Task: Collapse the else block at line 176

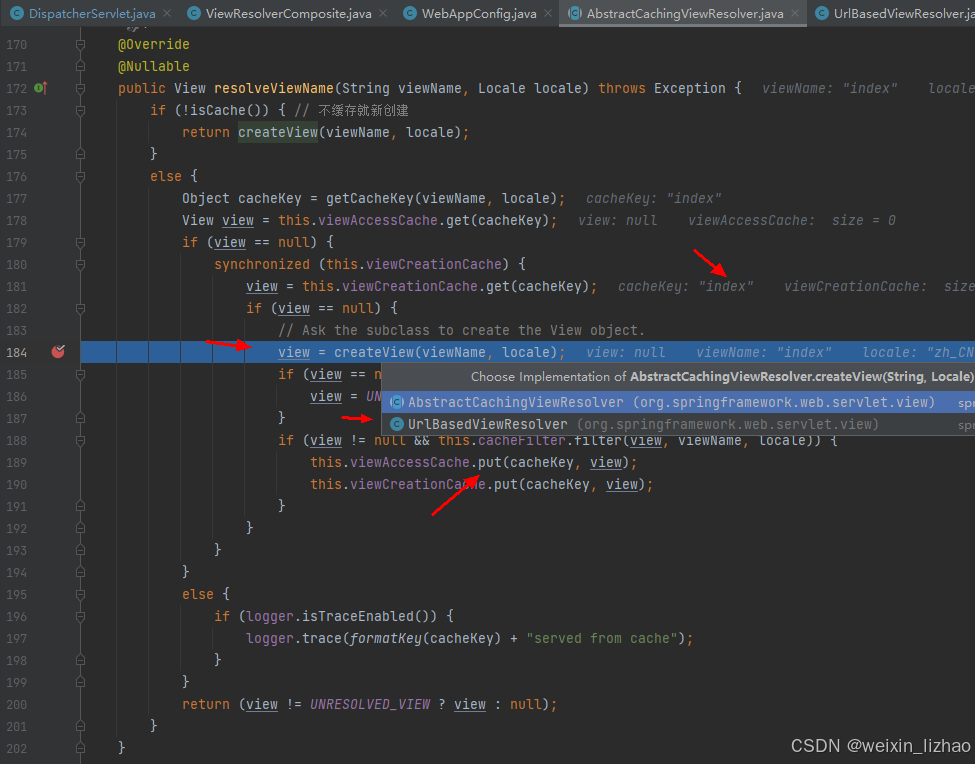Action: (x=80, y=177)
